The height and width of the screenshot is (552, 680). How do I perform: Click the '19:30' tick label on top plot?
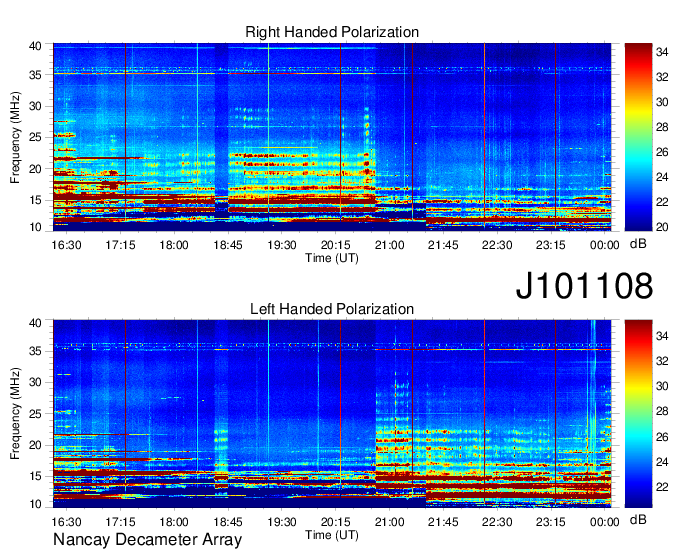[x=282, y=245]
